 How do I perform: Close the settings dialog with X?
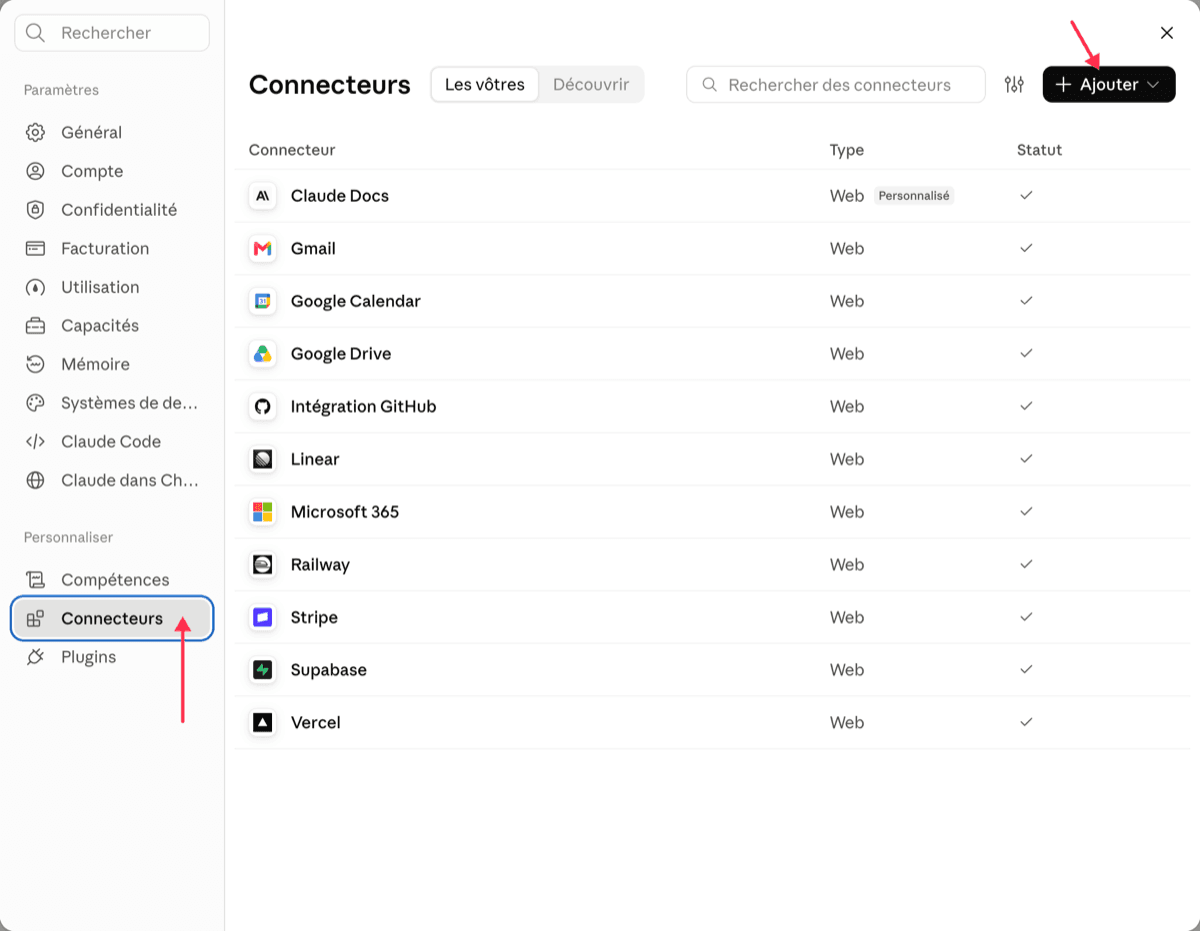(1167, 33)
